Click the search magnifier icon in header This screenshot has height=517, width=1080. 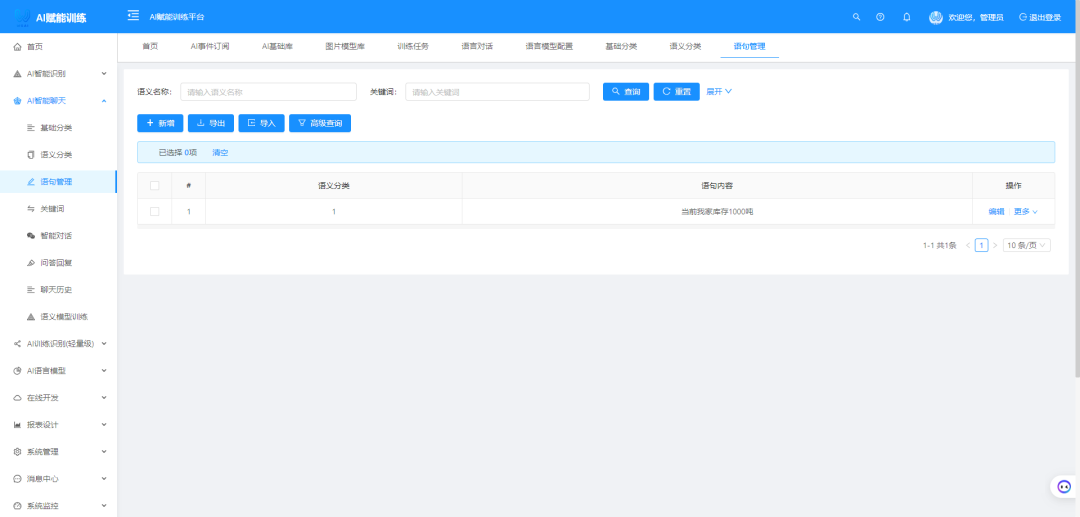click(x=856, y=17)
